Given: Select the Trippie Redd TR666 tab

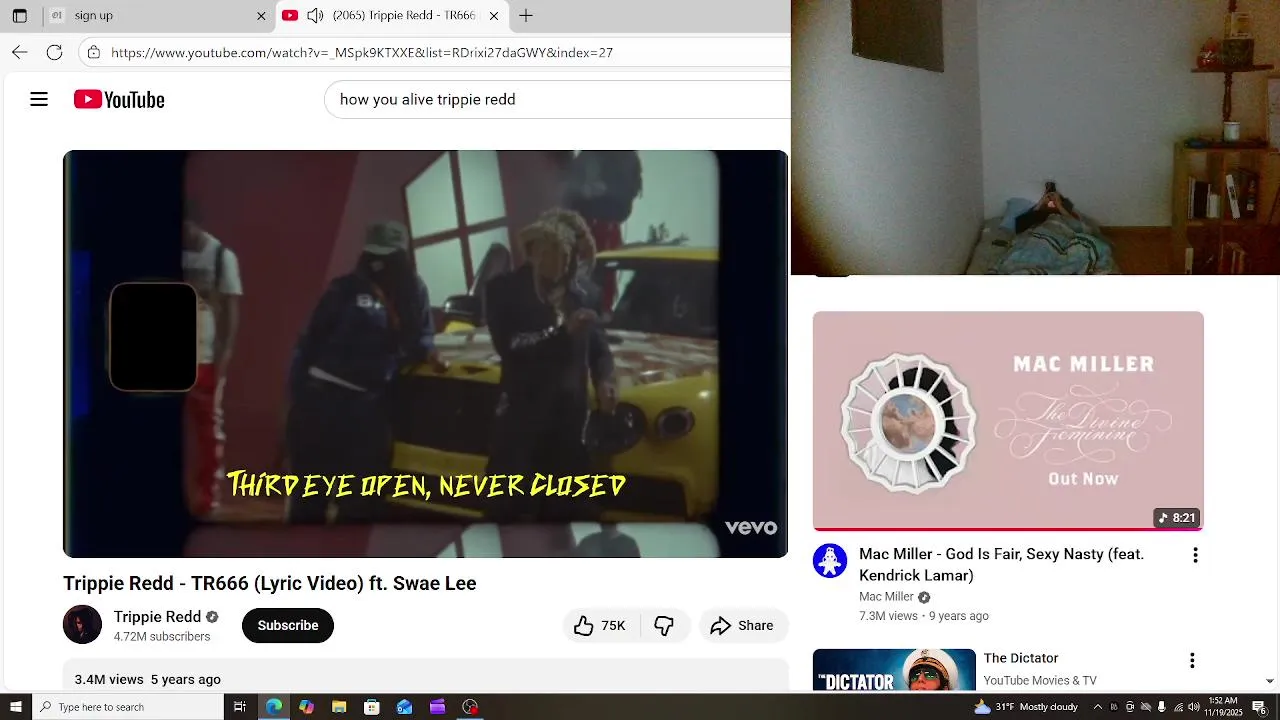Looking at the screenshot, I should click(392, 16).
